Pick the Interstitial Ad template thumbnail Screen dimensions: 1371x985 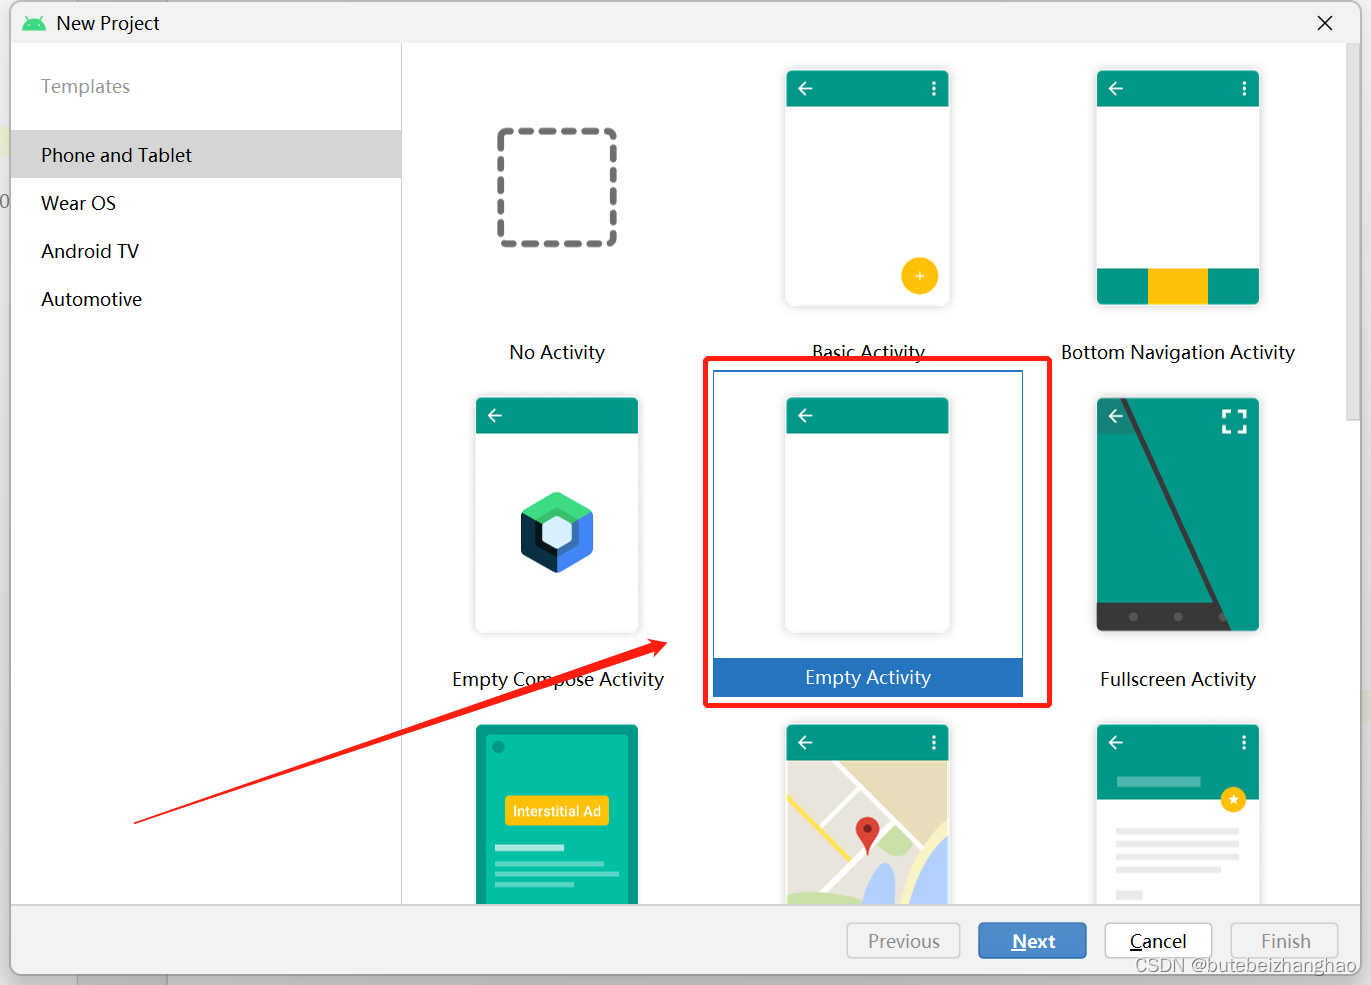coord(557,814)
